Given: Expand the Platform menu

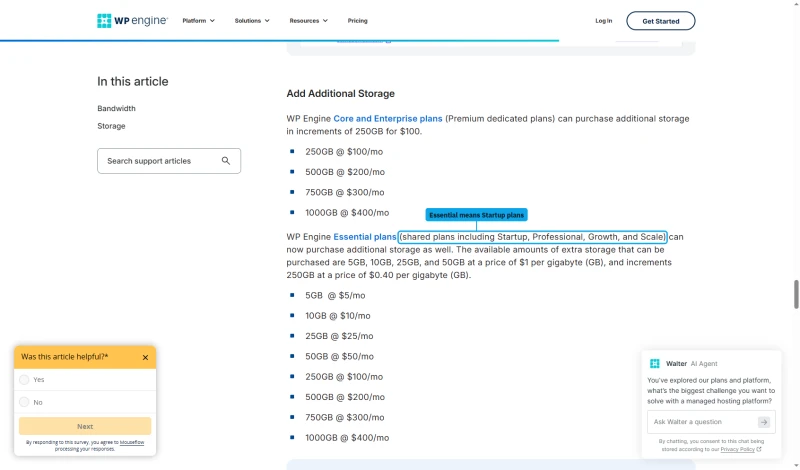Looking at the screenshot, I should tap(198, 21).
